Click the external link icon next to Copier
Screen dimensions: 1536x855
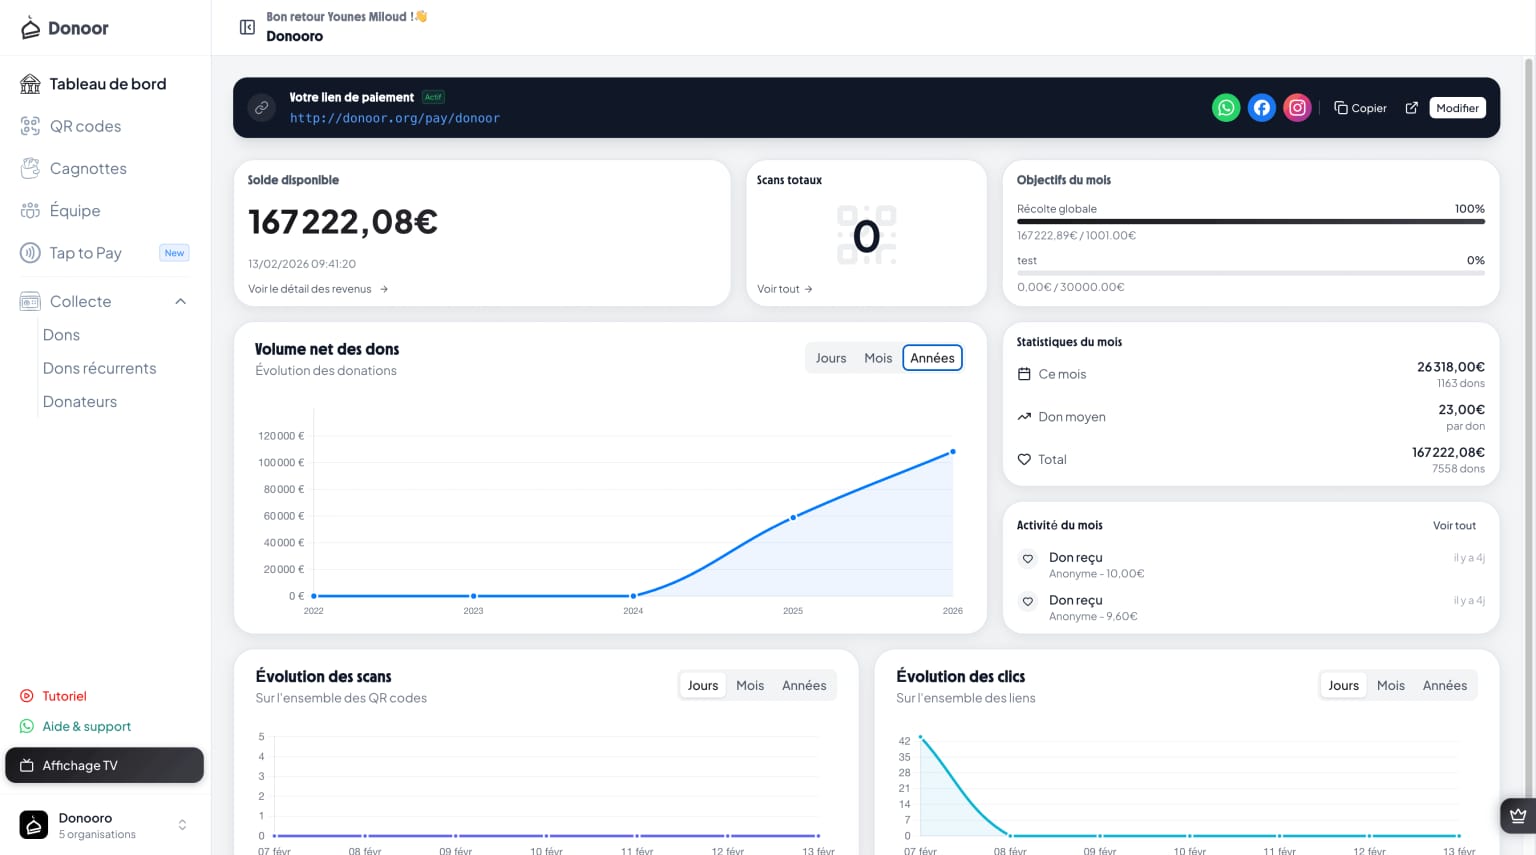(1412, 107)
